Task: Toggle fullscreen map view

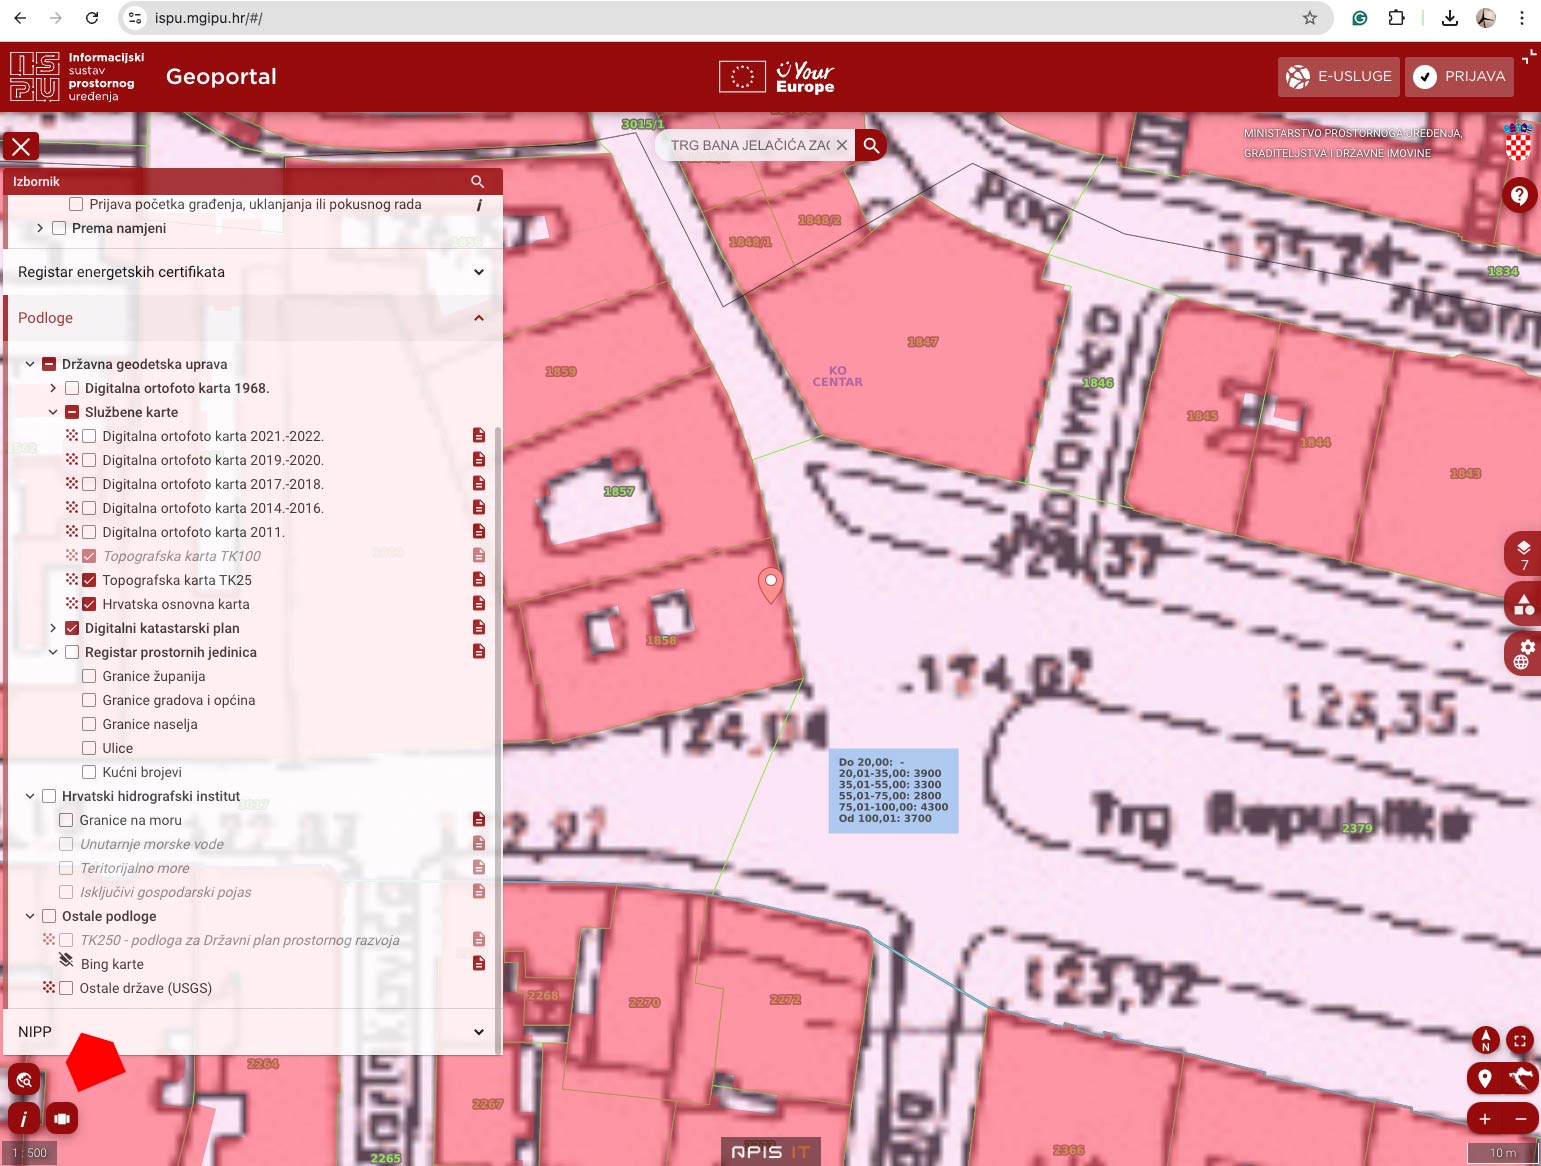Action: point(1520,1040)
